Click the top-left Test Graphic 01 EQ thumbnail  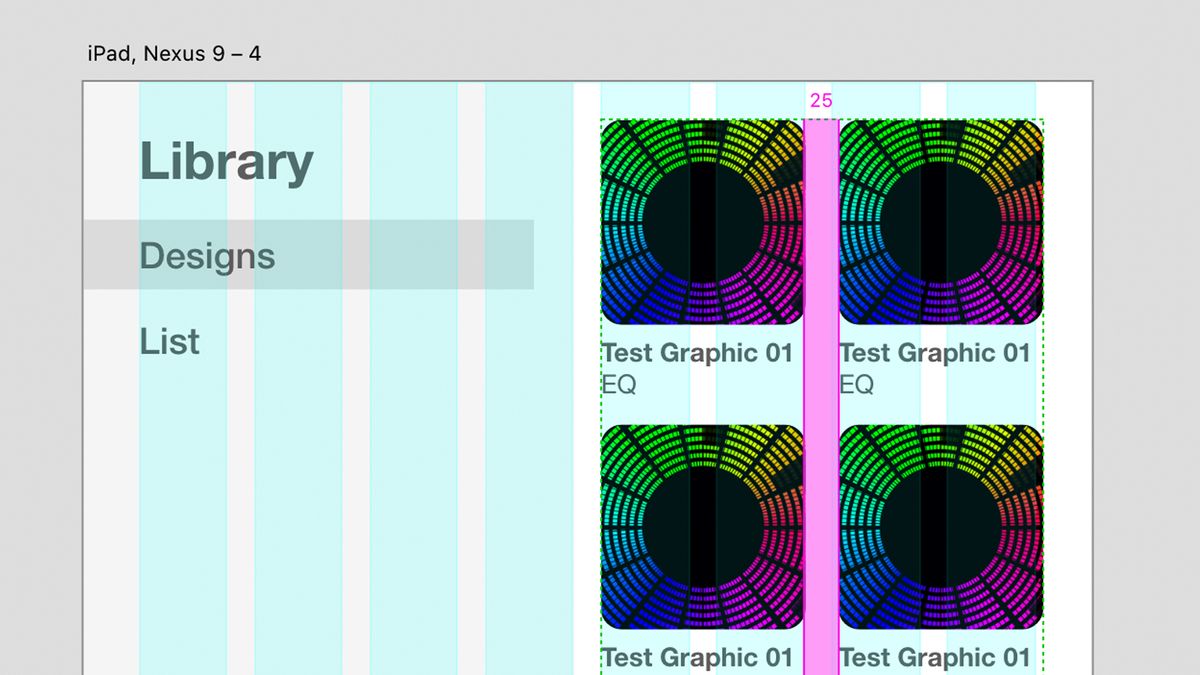pyautogui.click(x=700, y=225)
